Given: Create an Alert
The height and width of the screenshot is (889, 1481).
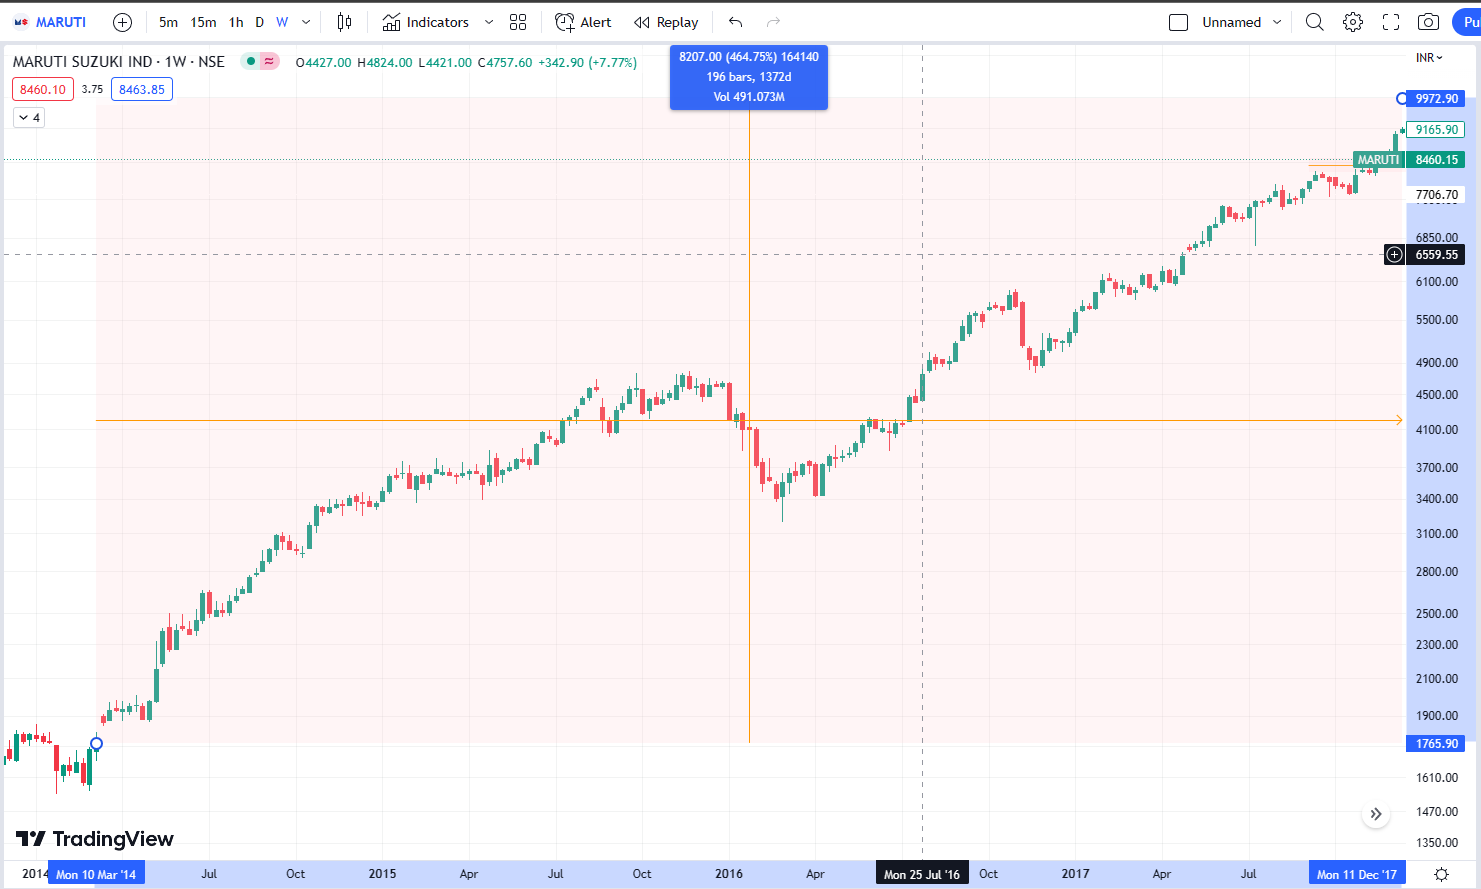Looking at the screenshot, I should 583,22.
